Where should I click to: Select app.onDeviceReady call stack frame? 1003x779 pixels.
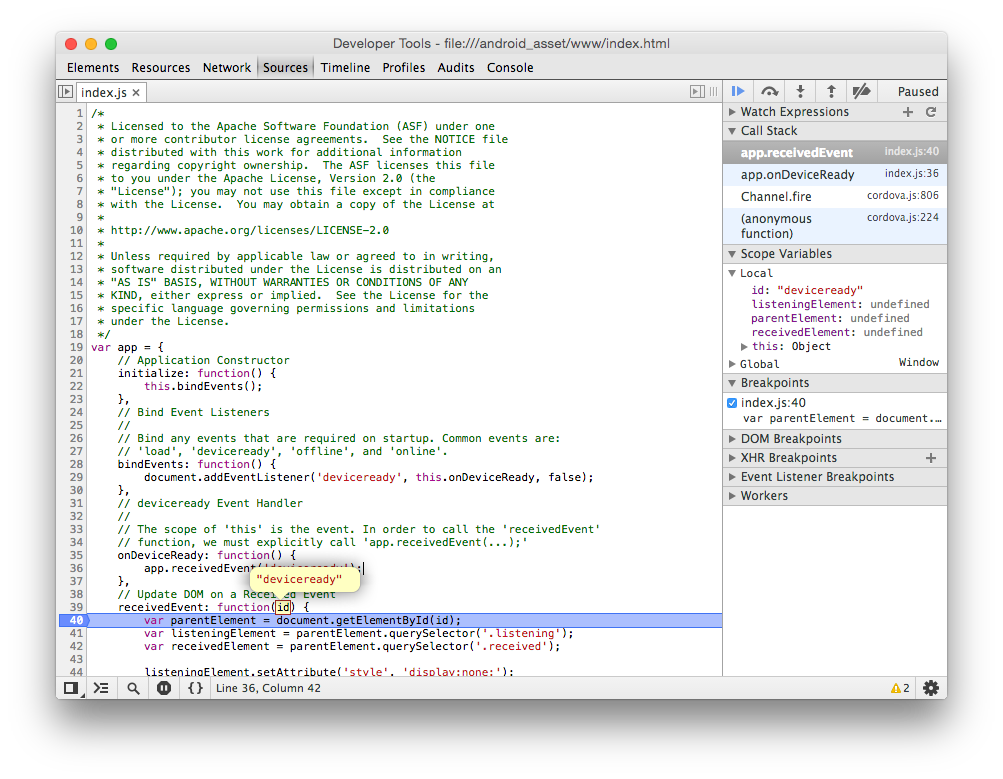click(x=835, y=174)
